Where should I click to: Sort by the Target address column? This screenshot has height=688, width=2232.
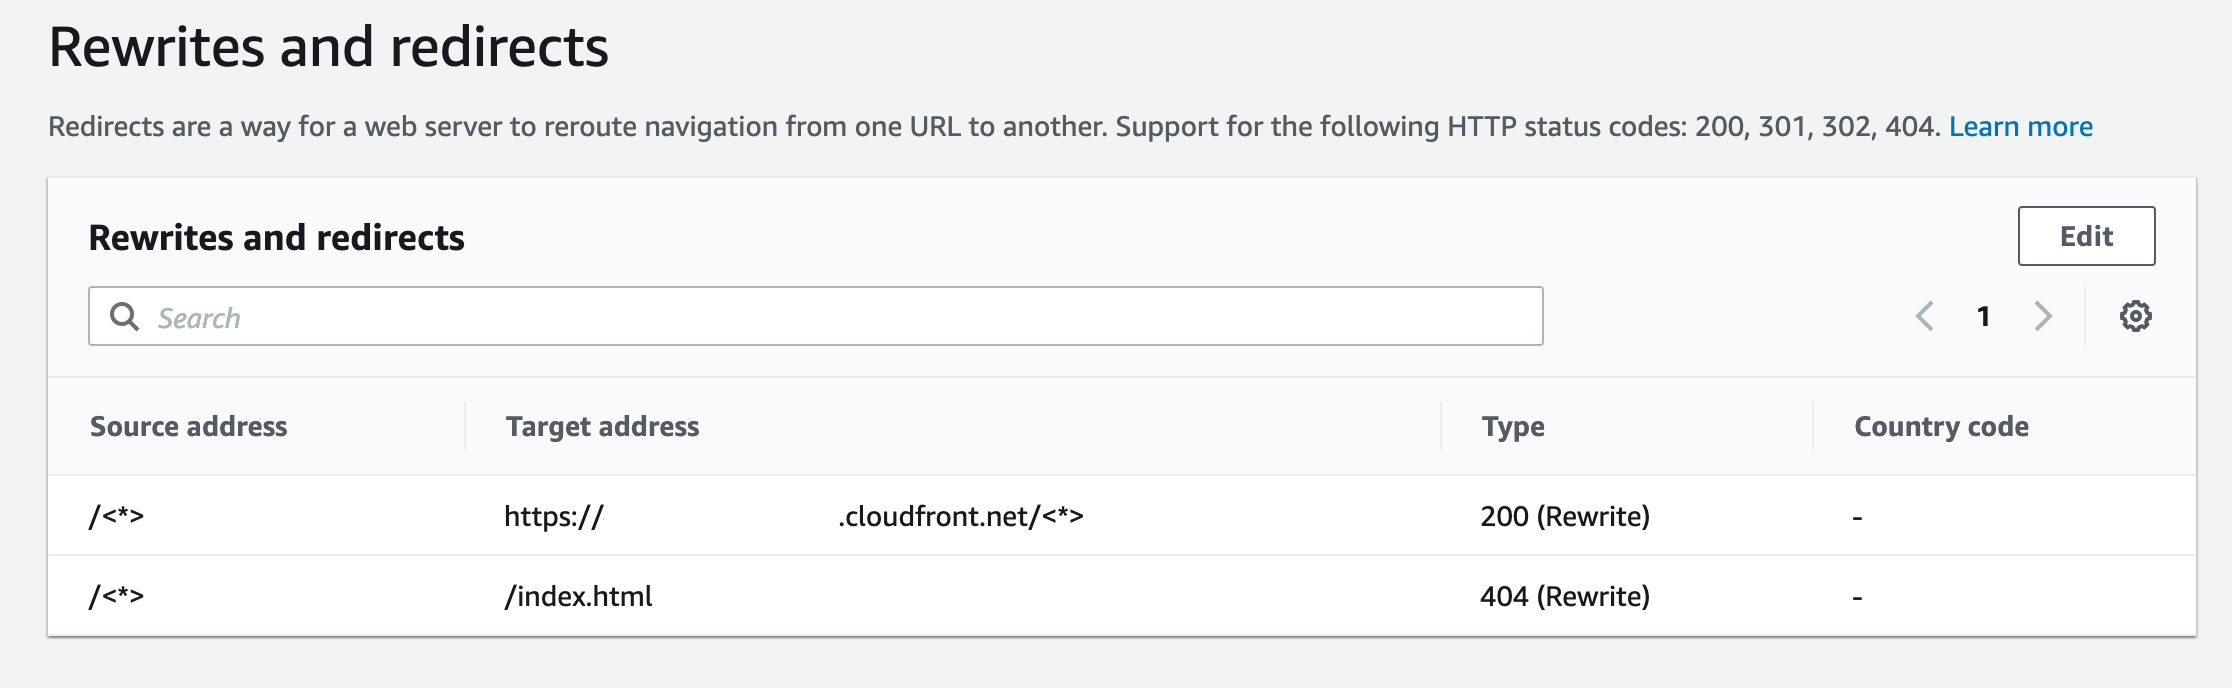602,426
